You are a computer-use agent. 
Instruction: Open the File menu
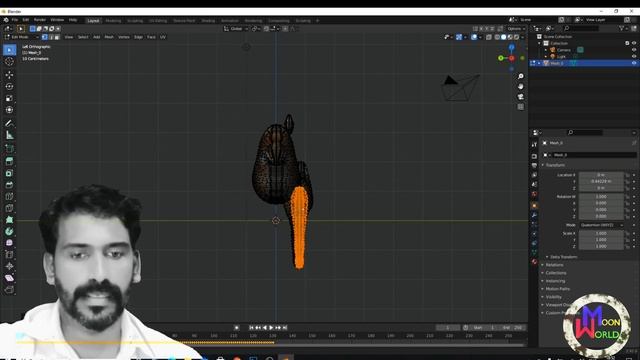click(15, 20)
